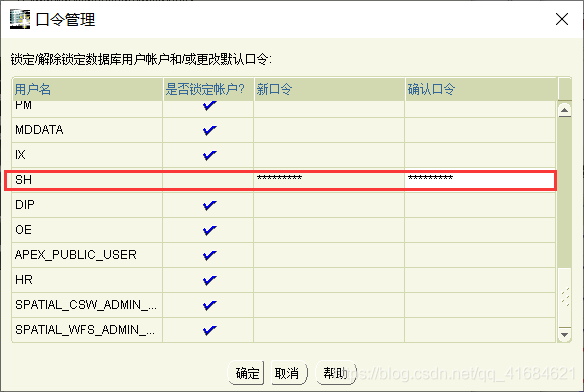Click the 取消 button
Image resolution: width=584 pixels, height=392 pixels.
(x=289, y=373)
